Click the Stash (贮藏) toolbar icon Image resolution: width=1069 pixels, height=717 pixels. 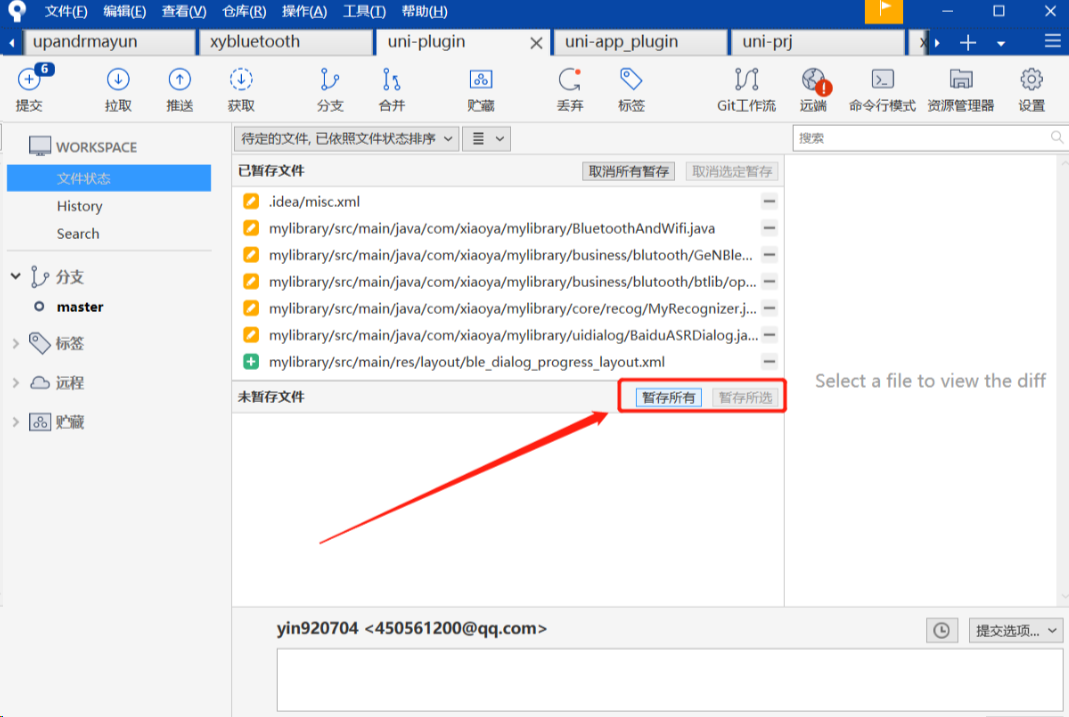(x=481, y=88)
